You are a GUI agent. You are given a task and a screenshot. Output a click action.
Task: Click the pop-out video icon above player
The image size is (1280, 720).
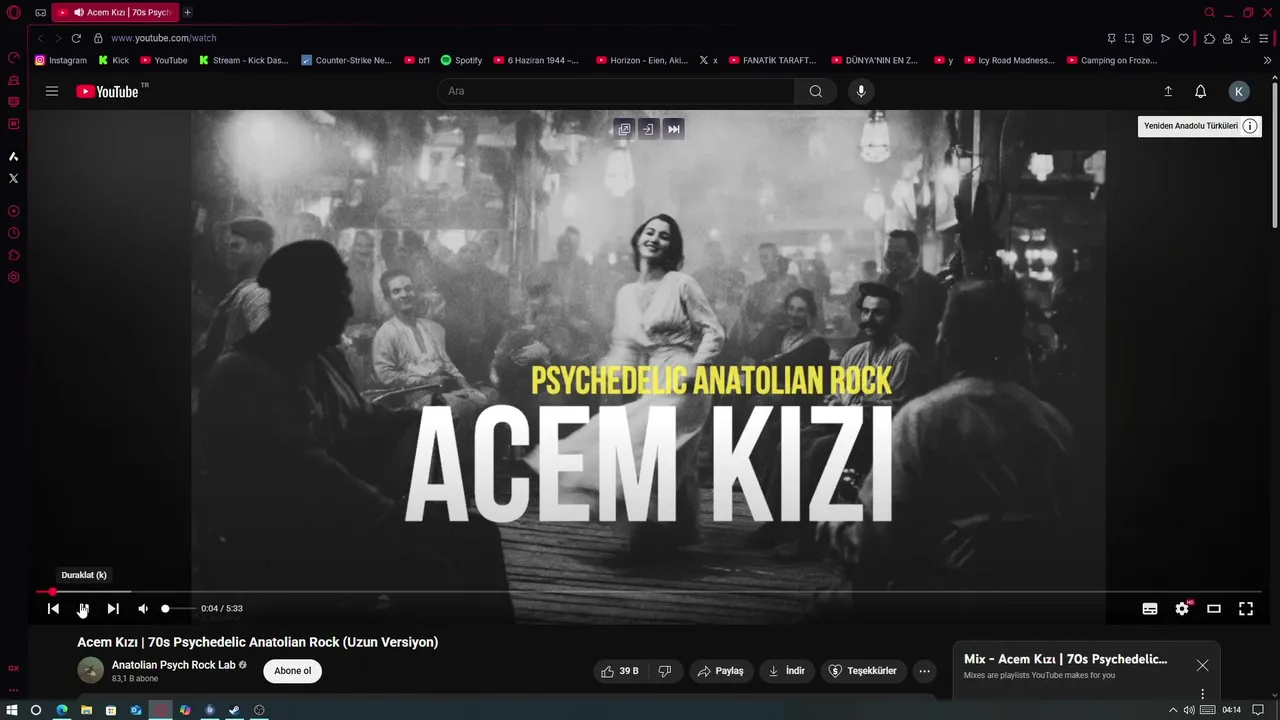pyautogui.click(x=624, y=129)
